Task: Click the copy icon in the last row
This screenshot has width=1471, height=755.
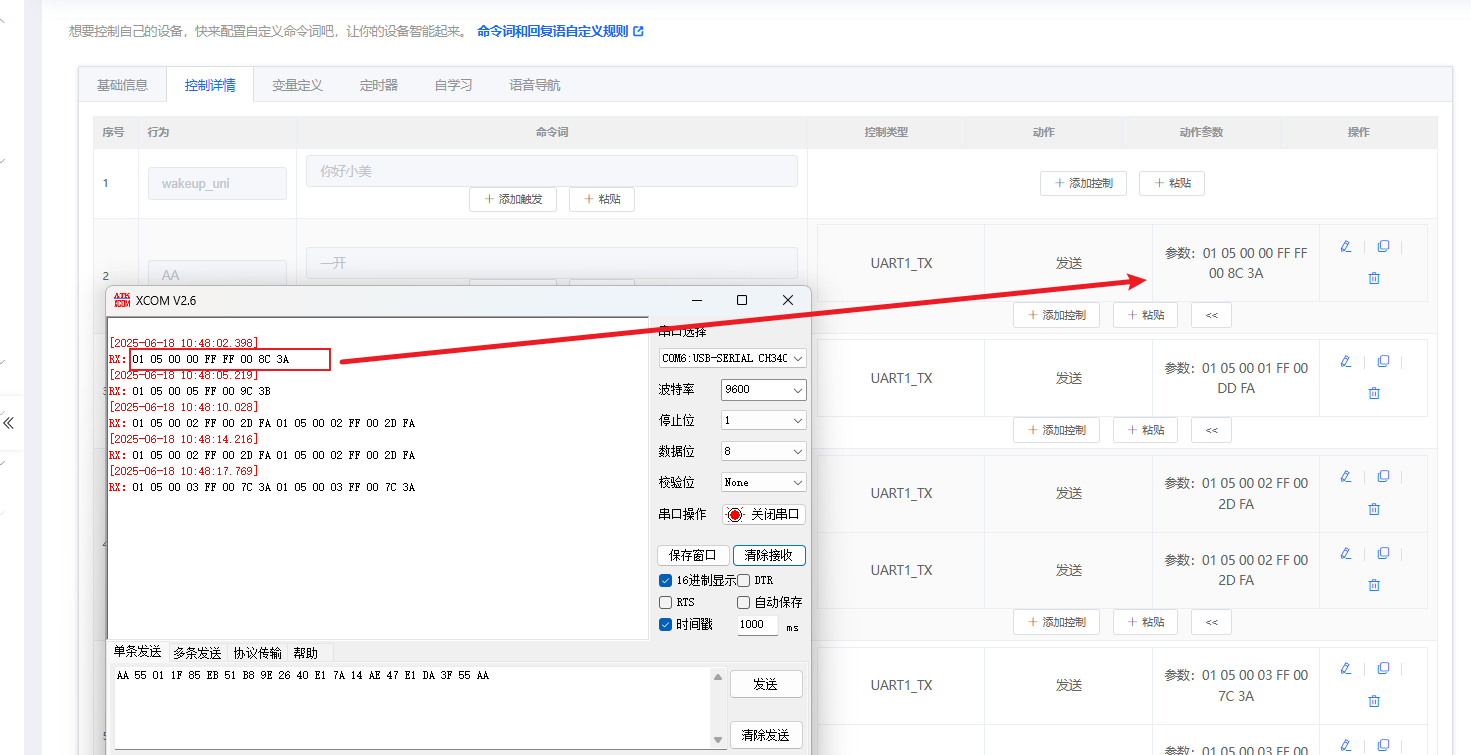Action: [x=1383, y=744]
